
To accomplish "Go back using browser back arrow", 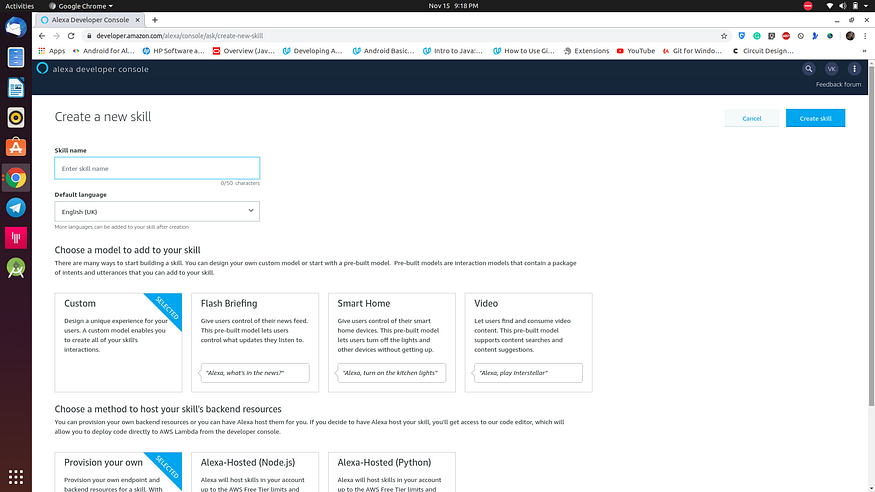I will pyautogui.click(x=42, y=36).
